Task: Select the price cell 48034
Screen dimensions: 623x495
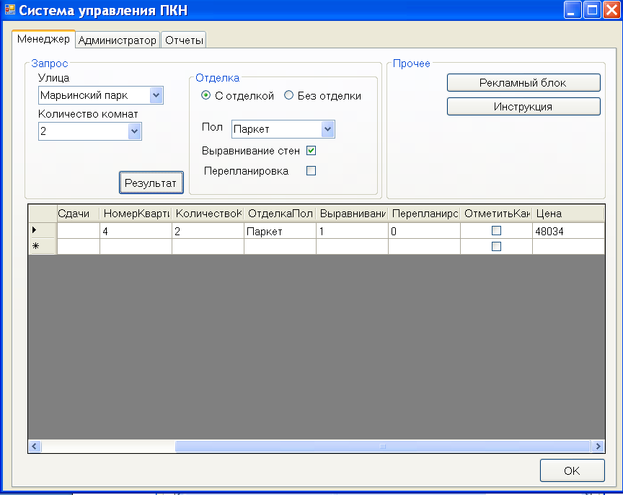Action: point(568,231)
